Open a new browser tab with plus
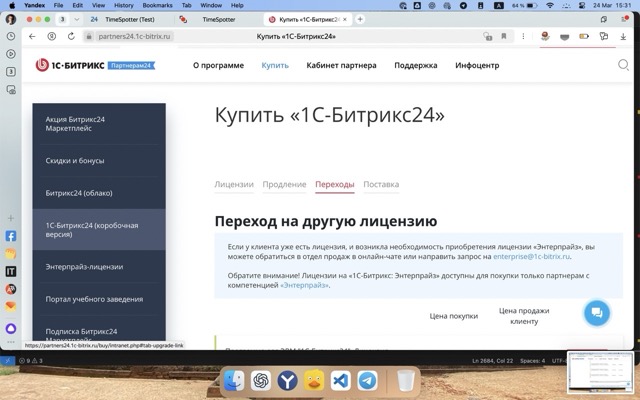 (x=360, y=19)
